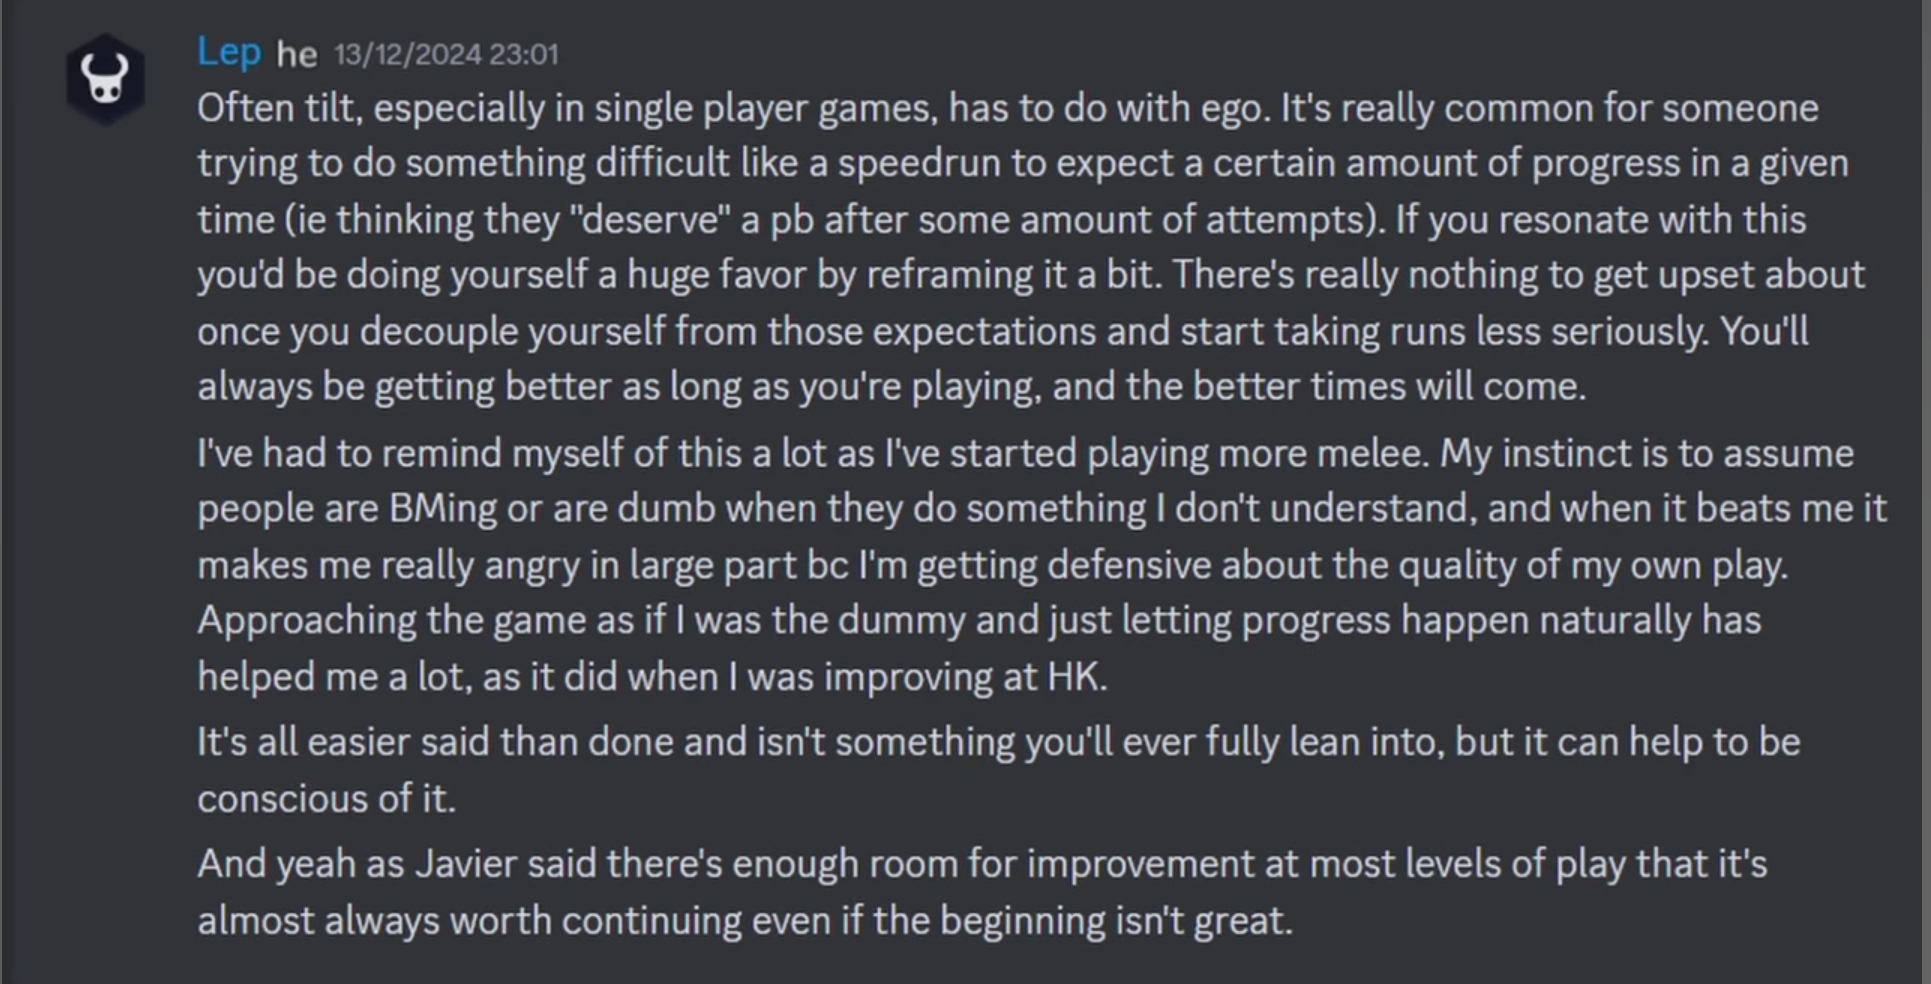Open the profile for username Lep
The width and height of the screenshot is (1931, 984).
229,51
